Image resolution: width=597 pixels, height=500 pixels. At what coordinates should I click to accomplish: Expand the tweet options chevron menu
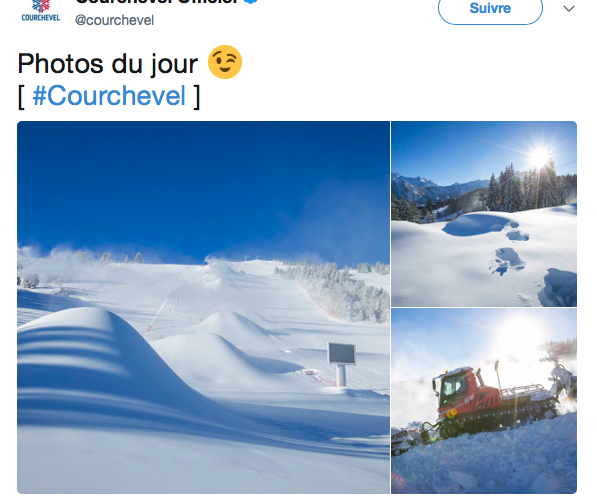[x=569, y=8]
